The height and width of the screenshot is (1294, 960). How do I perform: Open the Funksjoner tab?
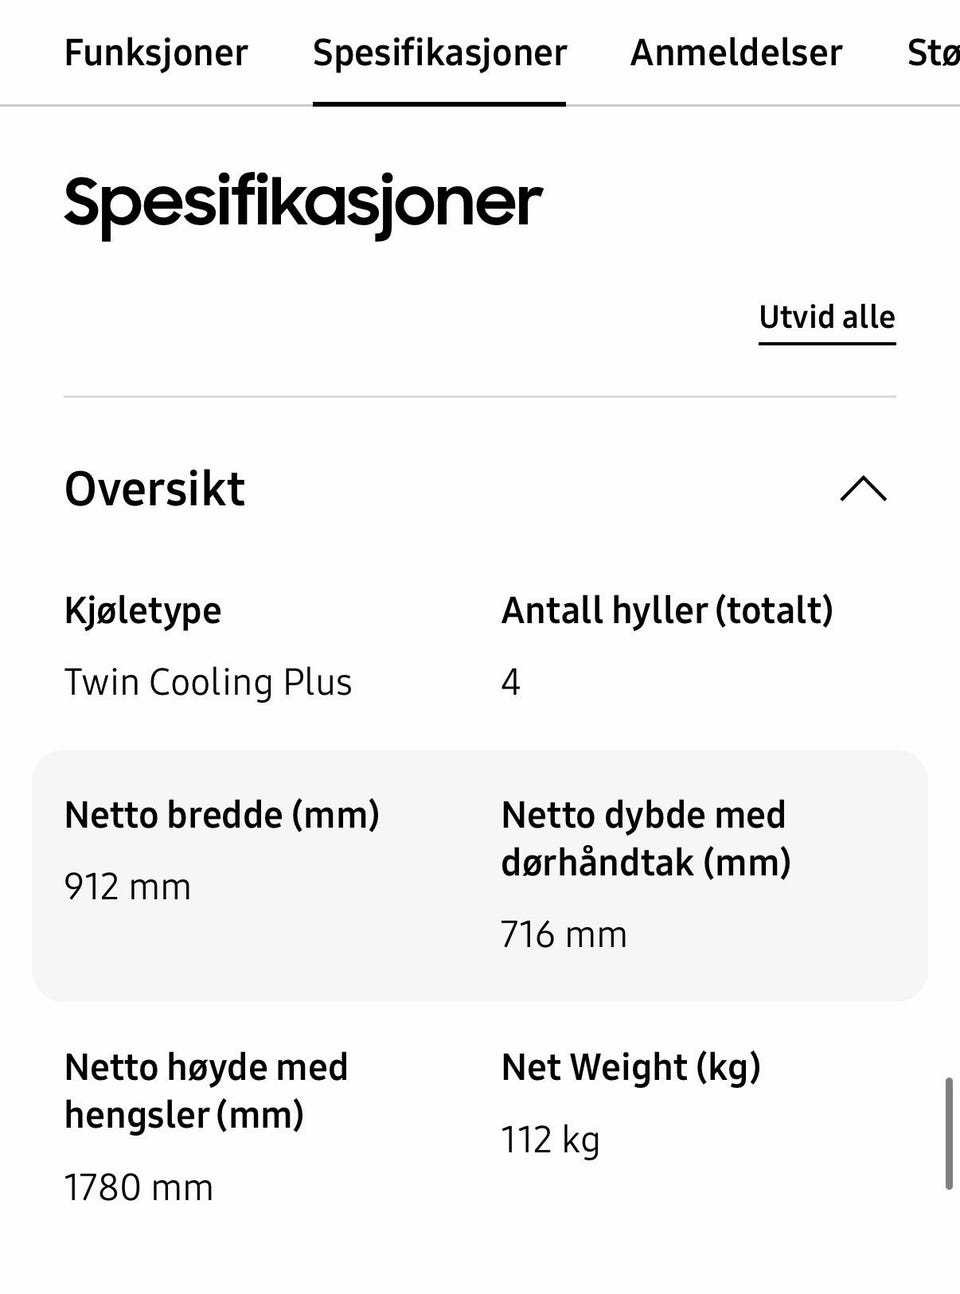click(x=156, y=53)
